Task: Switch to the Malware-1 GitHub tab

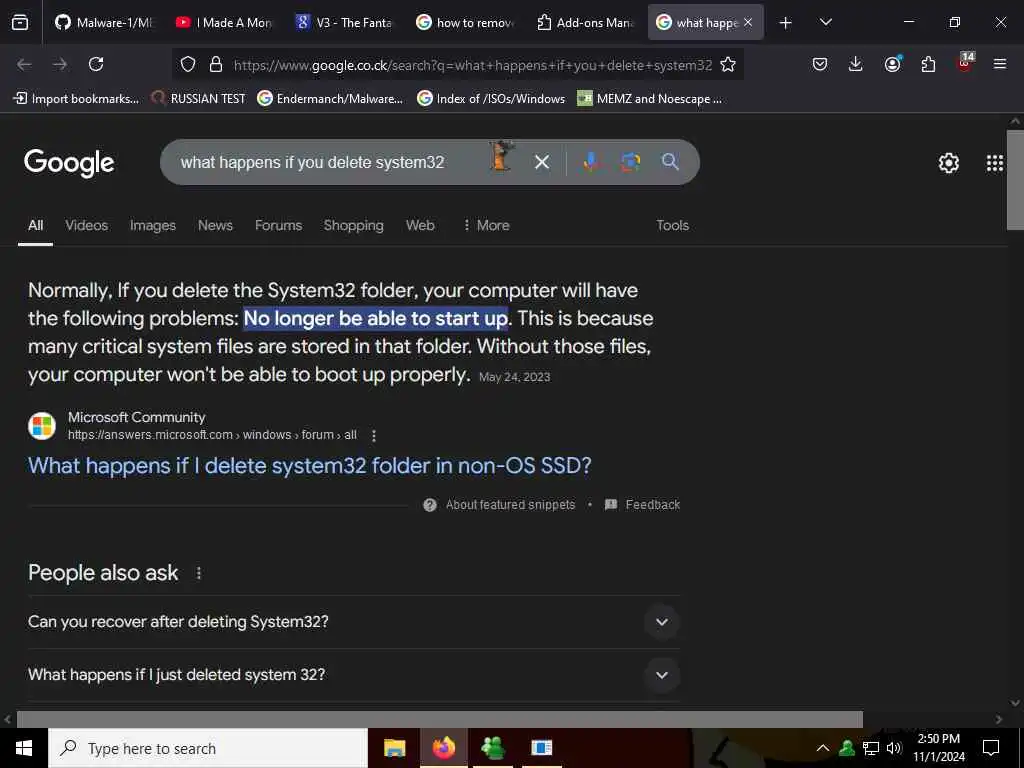Action: 104,23
